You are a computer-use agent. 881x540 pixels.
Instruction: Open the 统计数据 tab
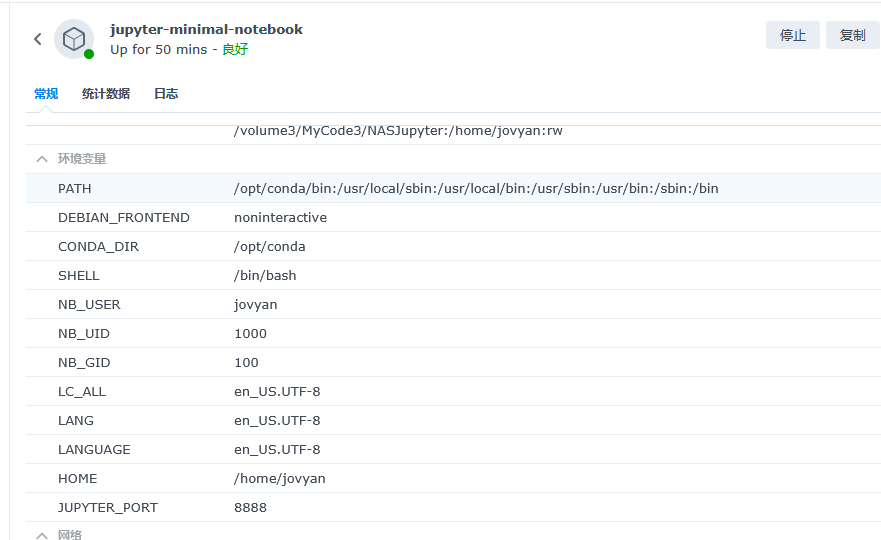[106, 94]
